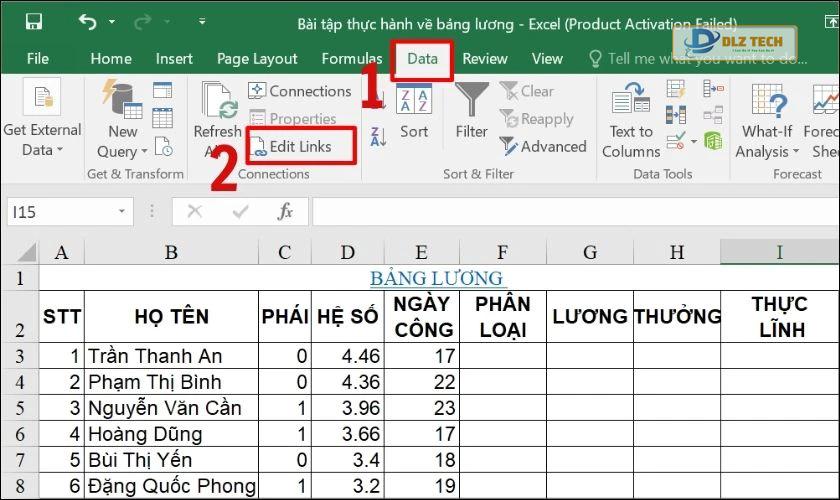The height and width of the screenshot is (500, 840).
Task: Switch to the Formulas tab
Action: tap(352, 58)
